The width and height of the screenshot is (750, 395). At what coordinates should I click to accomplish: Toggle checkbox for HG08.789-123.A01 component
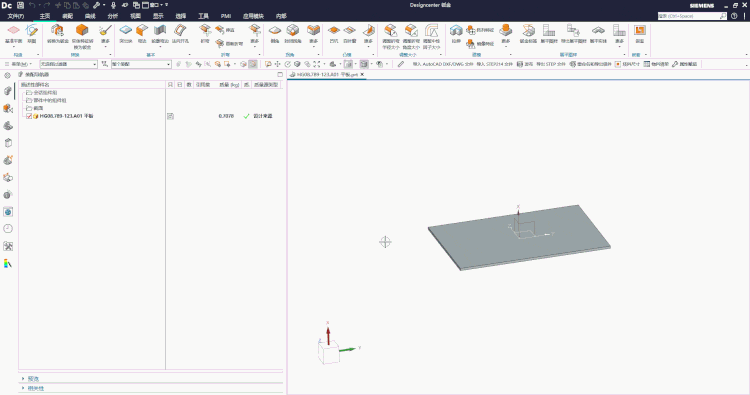tap(29, 116)
